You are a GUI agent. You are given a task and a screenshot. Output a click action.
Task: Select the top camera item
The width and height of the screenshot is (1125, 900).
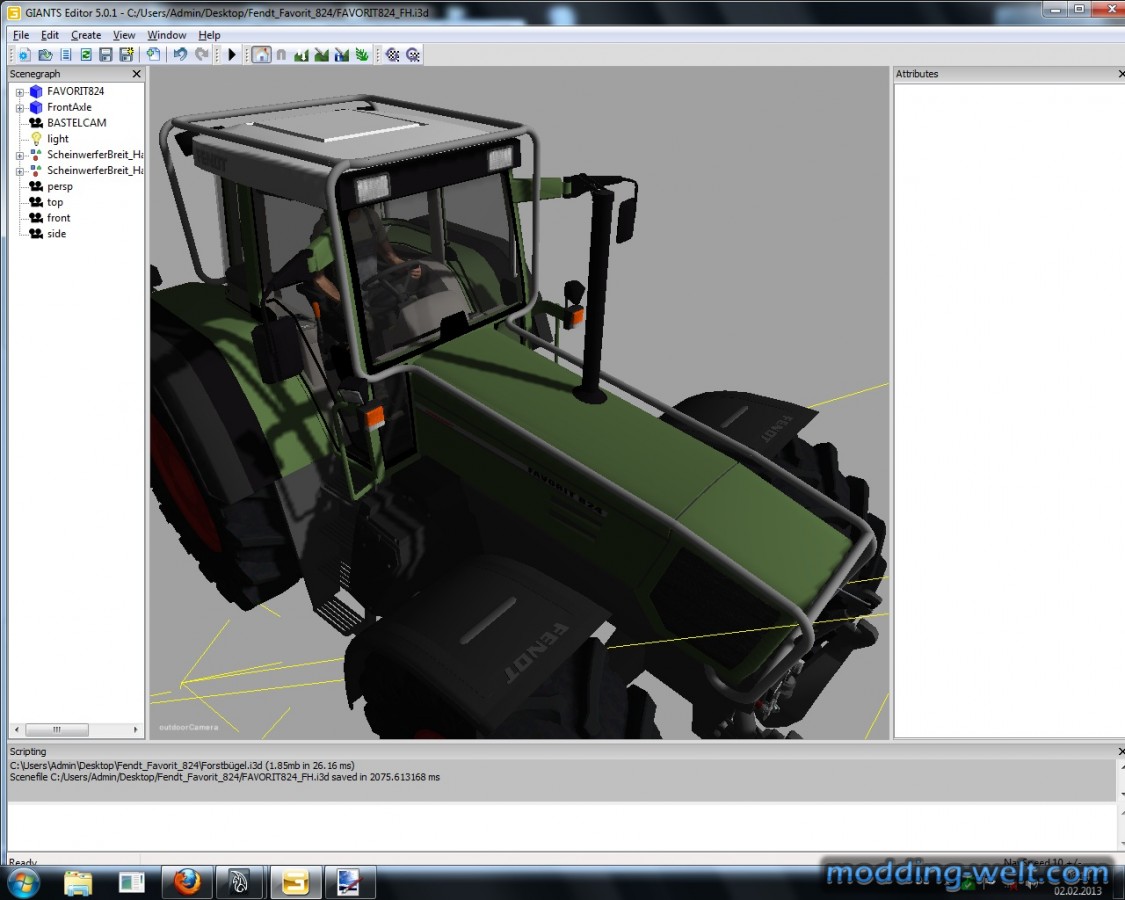[55, 202]
